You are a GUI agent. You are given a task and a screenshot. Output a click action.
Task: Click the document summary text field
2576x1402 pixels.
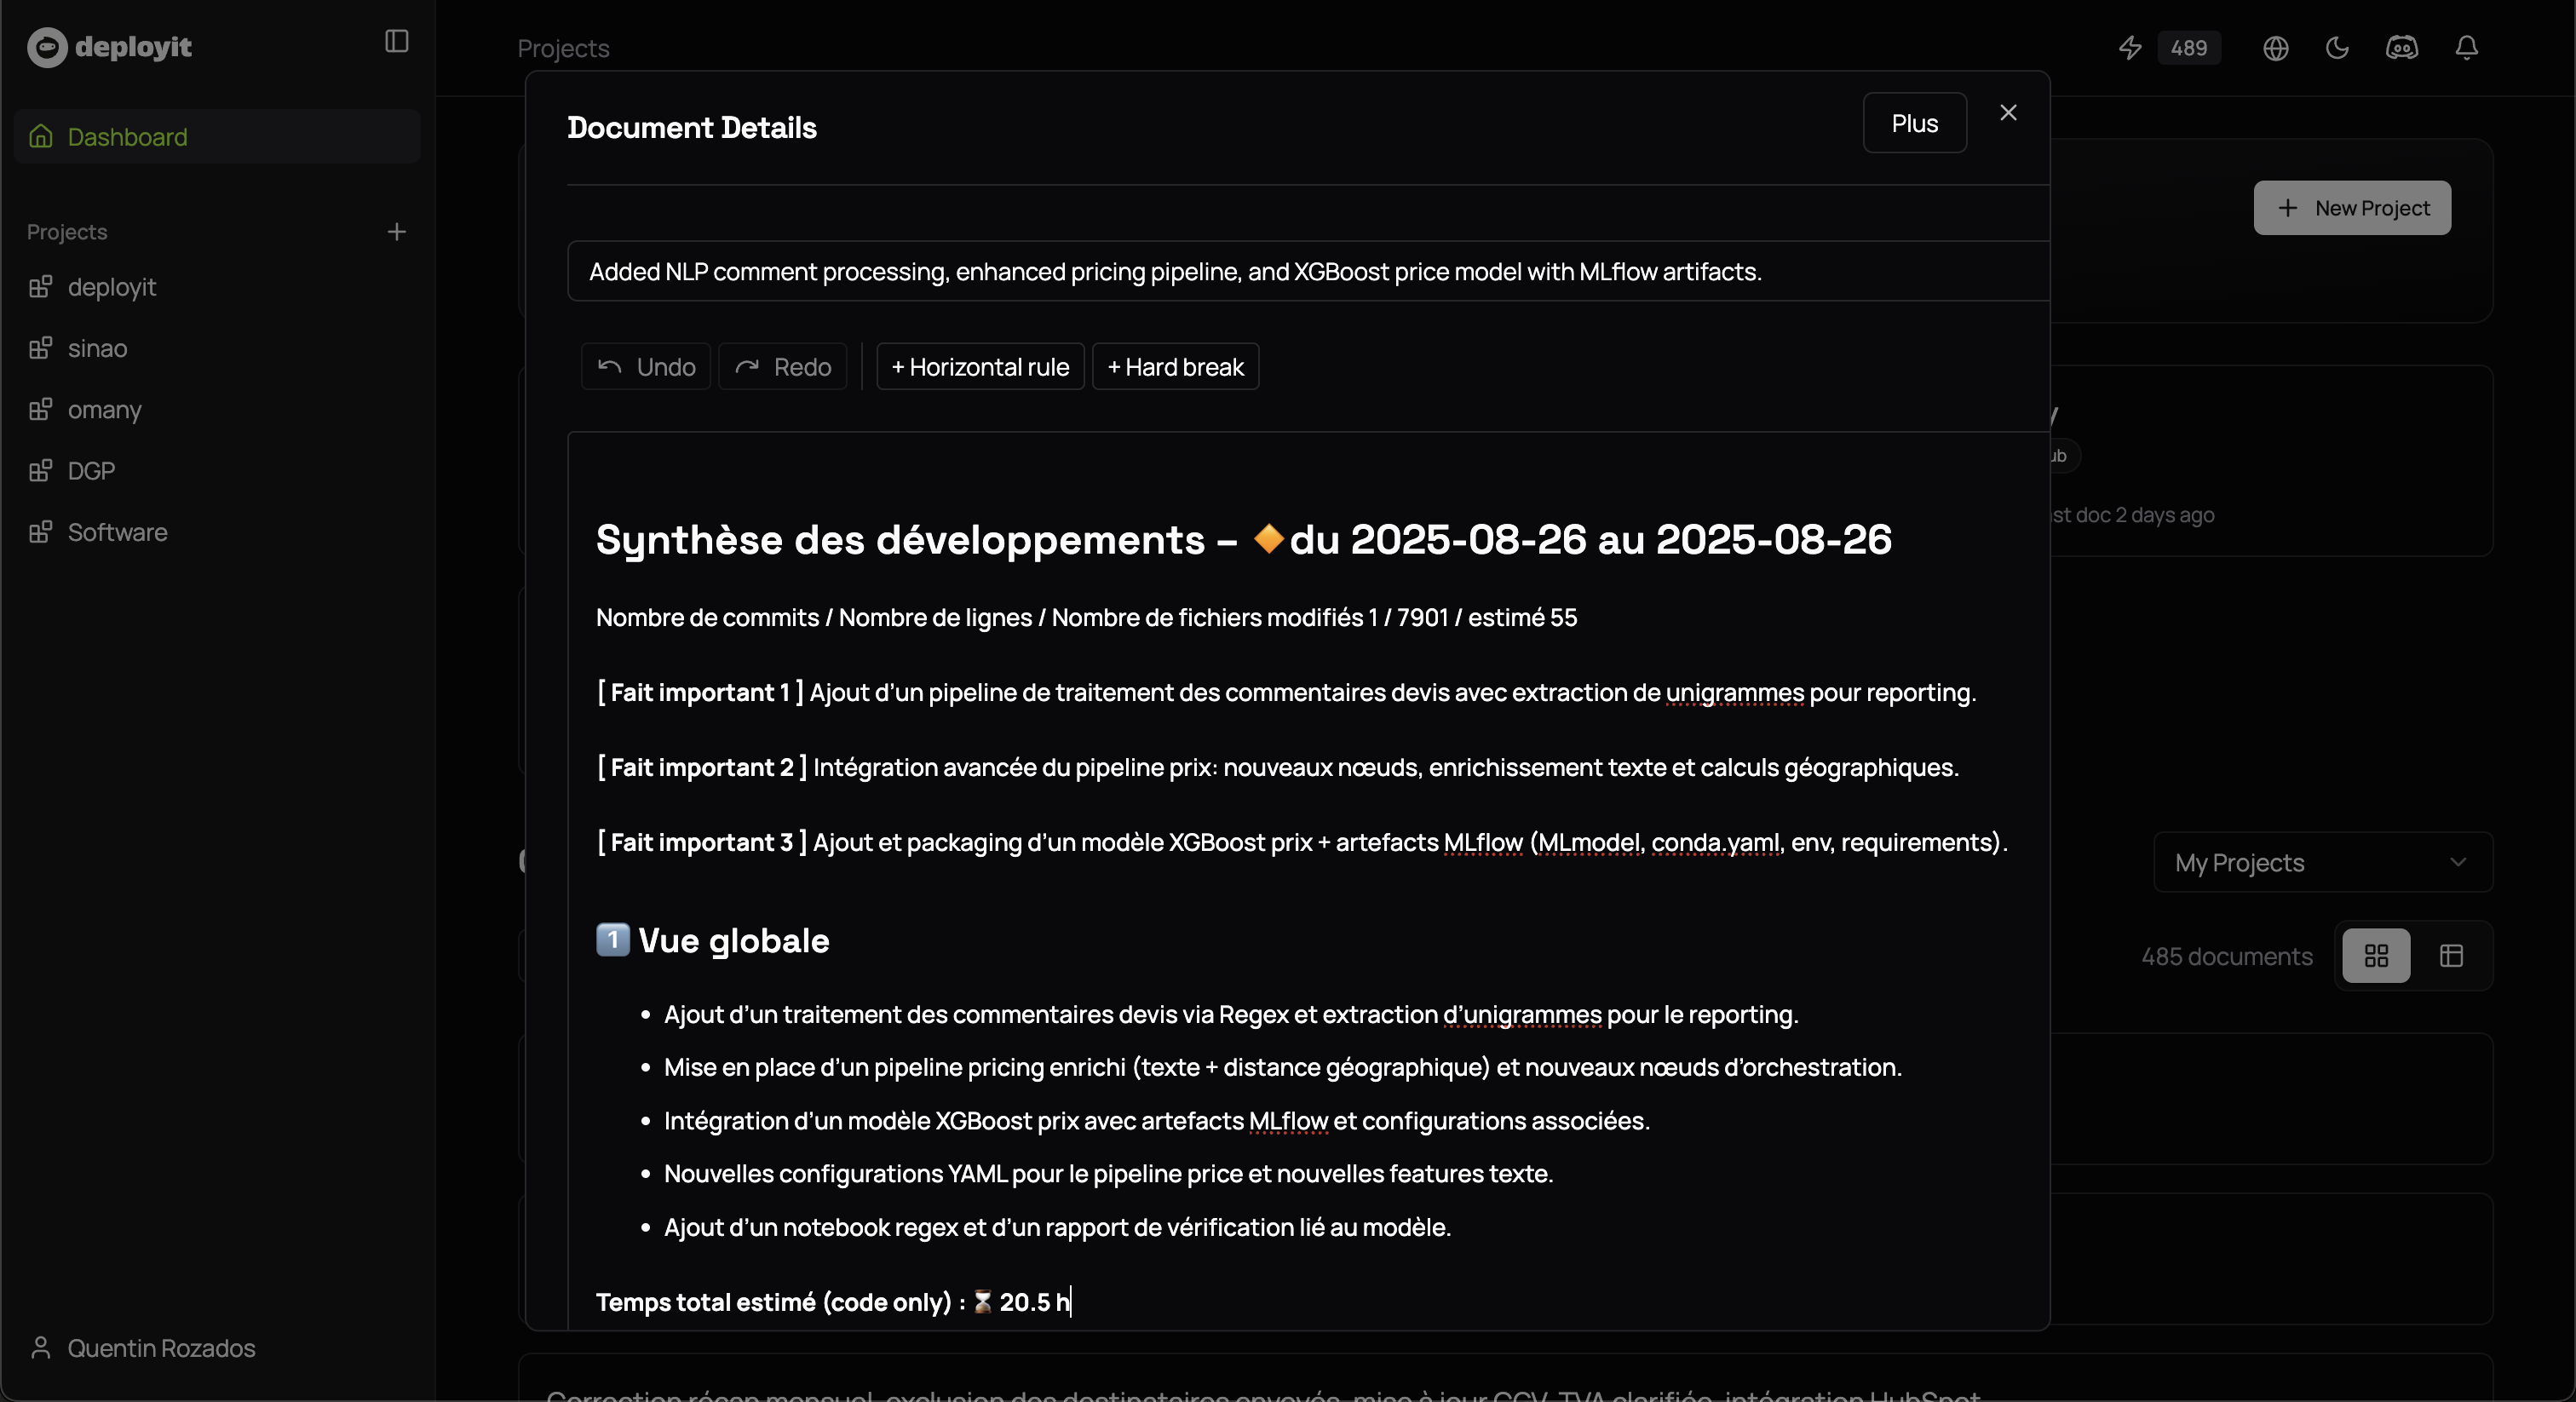click(1300, 272)
